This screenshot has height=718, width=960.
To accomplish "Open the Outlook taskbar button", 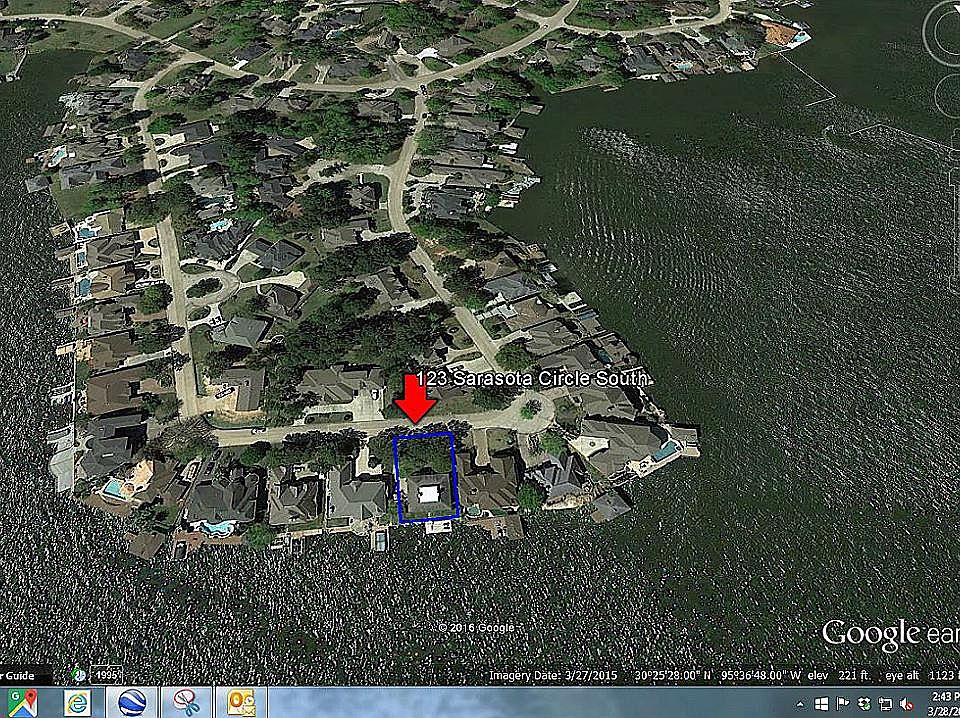I will [240, 702].
